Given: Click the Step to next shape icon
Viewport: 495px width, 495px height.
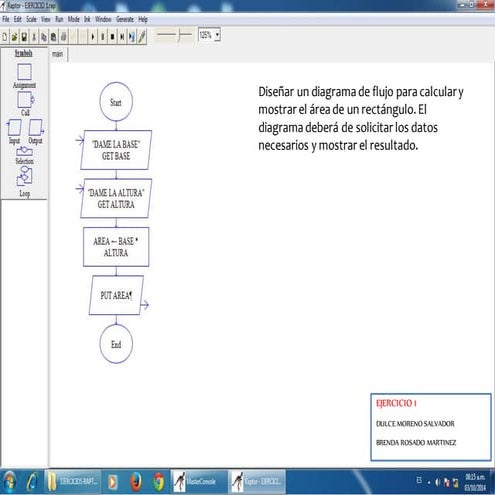Looking at the screenshot, I should 122,37.
